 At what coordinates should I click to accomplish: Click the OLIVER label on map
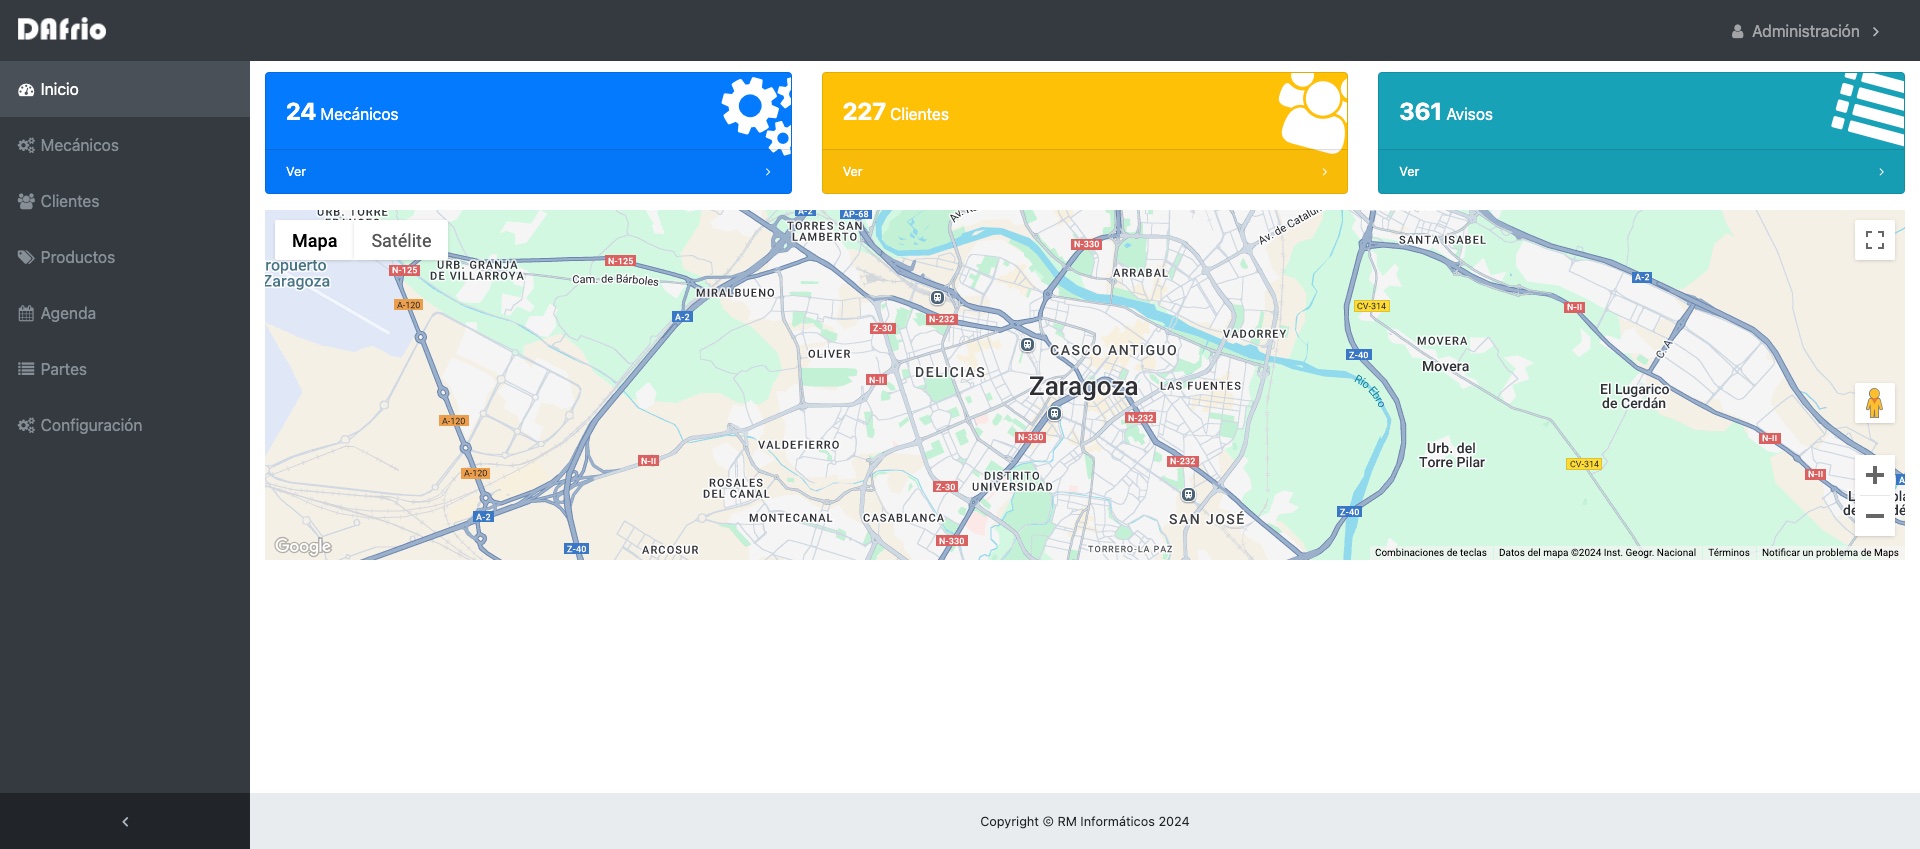829,354
